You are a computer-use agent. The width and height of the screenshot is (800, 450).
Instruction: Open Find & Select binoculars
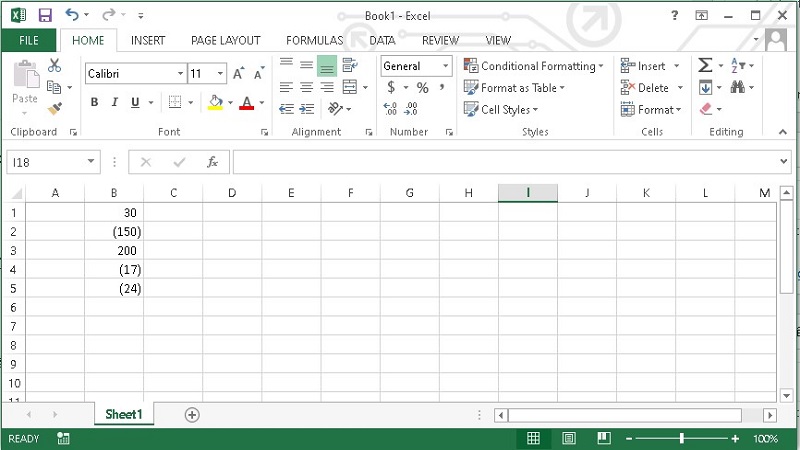(x=737, y=87)
